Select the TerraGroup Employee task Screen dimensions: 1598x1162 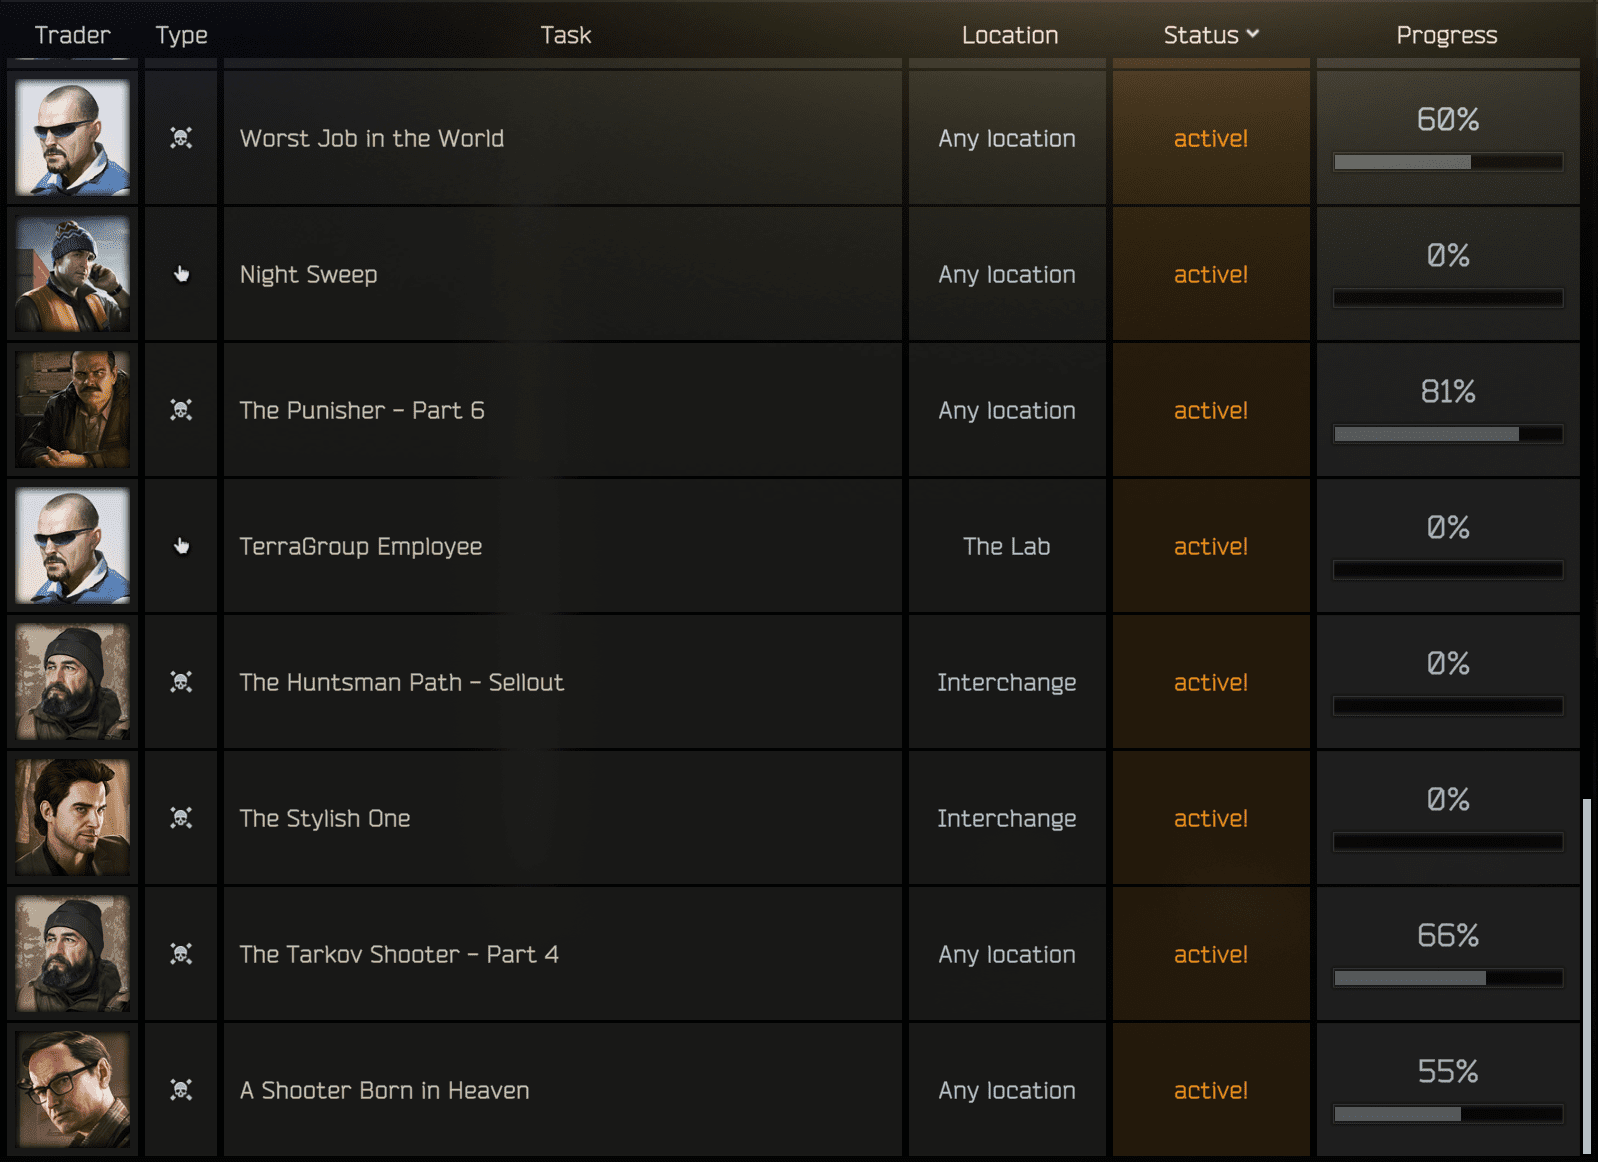360,547
